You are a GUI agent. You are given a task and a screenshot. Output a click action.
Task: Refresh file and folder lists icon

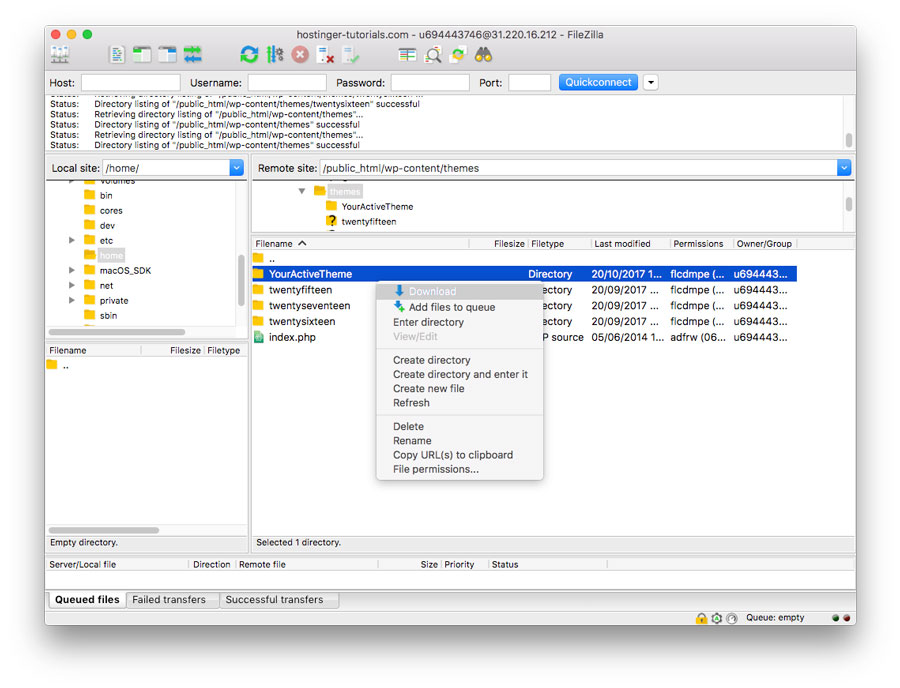click(249, 55)
